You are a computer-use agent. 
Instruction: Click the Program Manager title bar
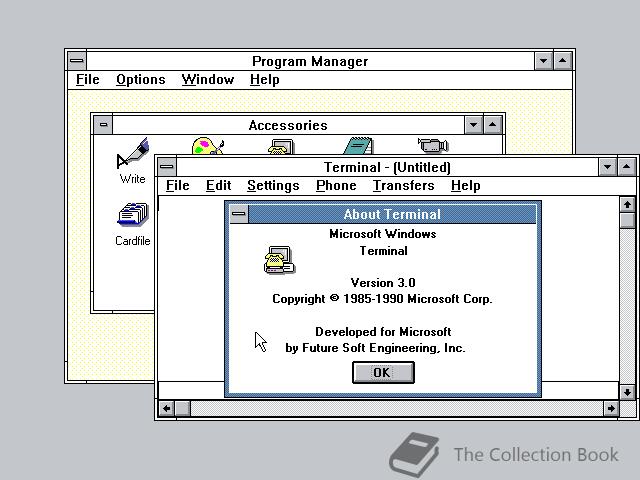pyautogui.click(x=310, y=61)
